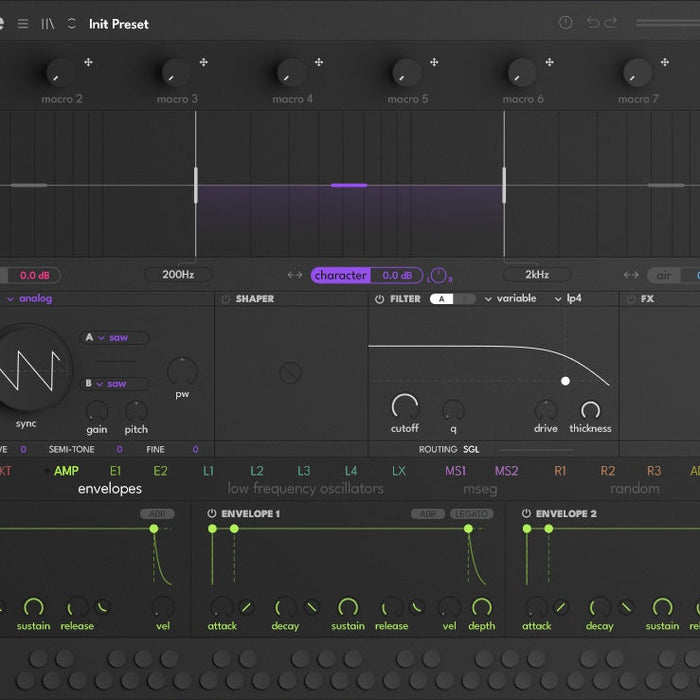Toggle ADR mode on Envelope 1
This screenshot has height=700, width=700.
point(428,514)
